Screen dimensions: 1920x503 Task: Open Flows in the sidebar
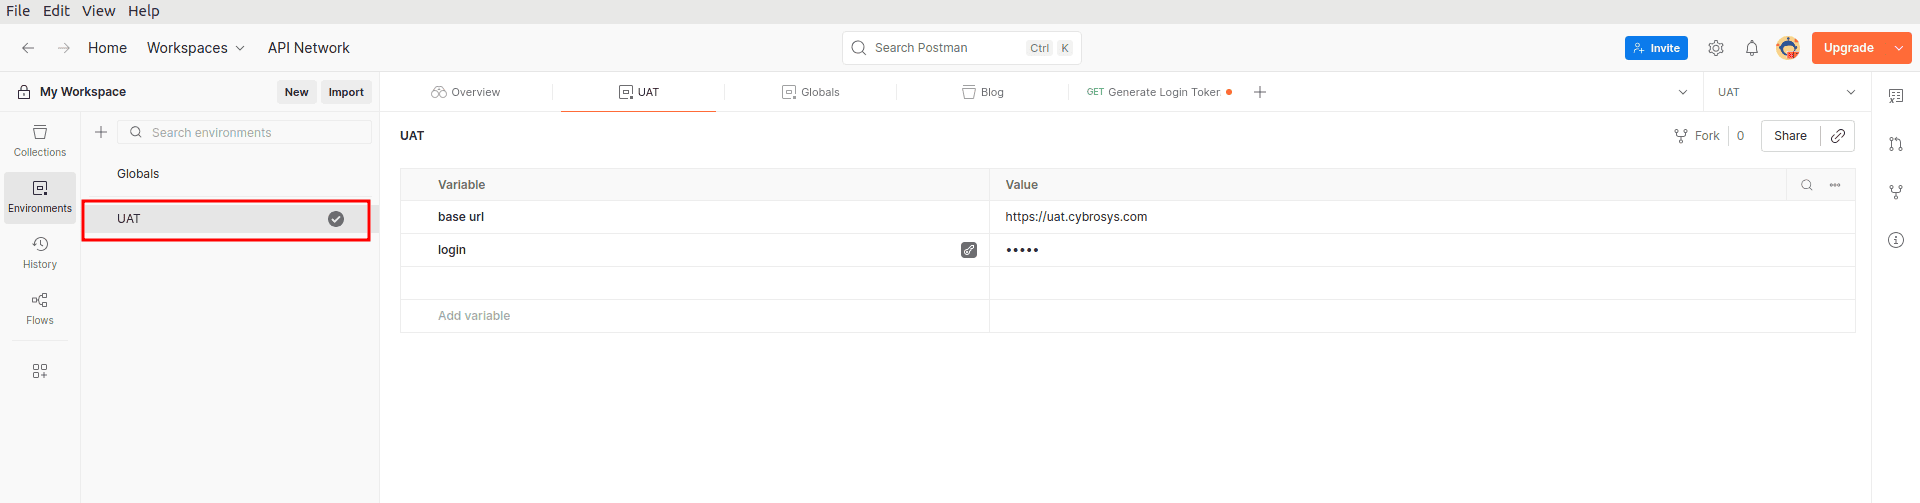[40, 309]
